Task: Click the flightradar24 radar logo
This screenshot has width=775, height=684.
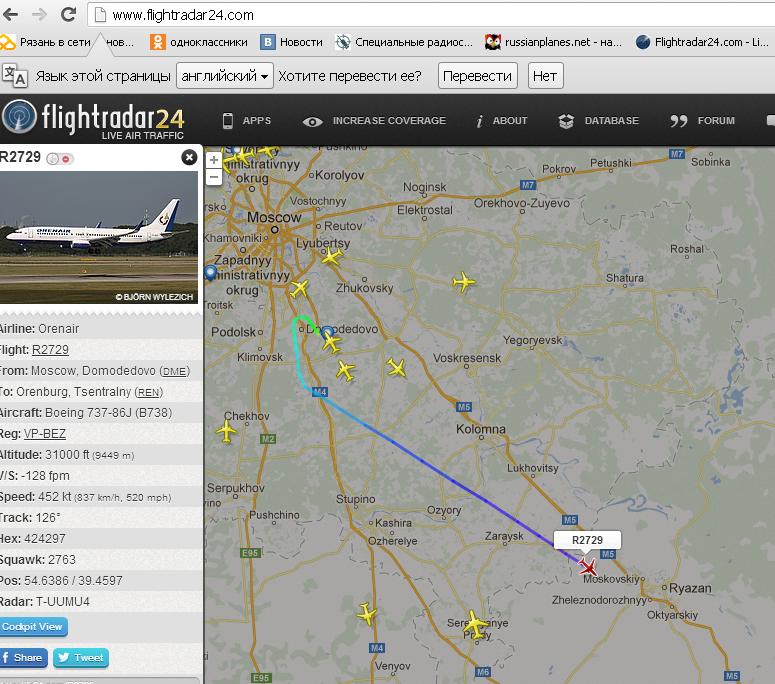Action: click(20, 117)
